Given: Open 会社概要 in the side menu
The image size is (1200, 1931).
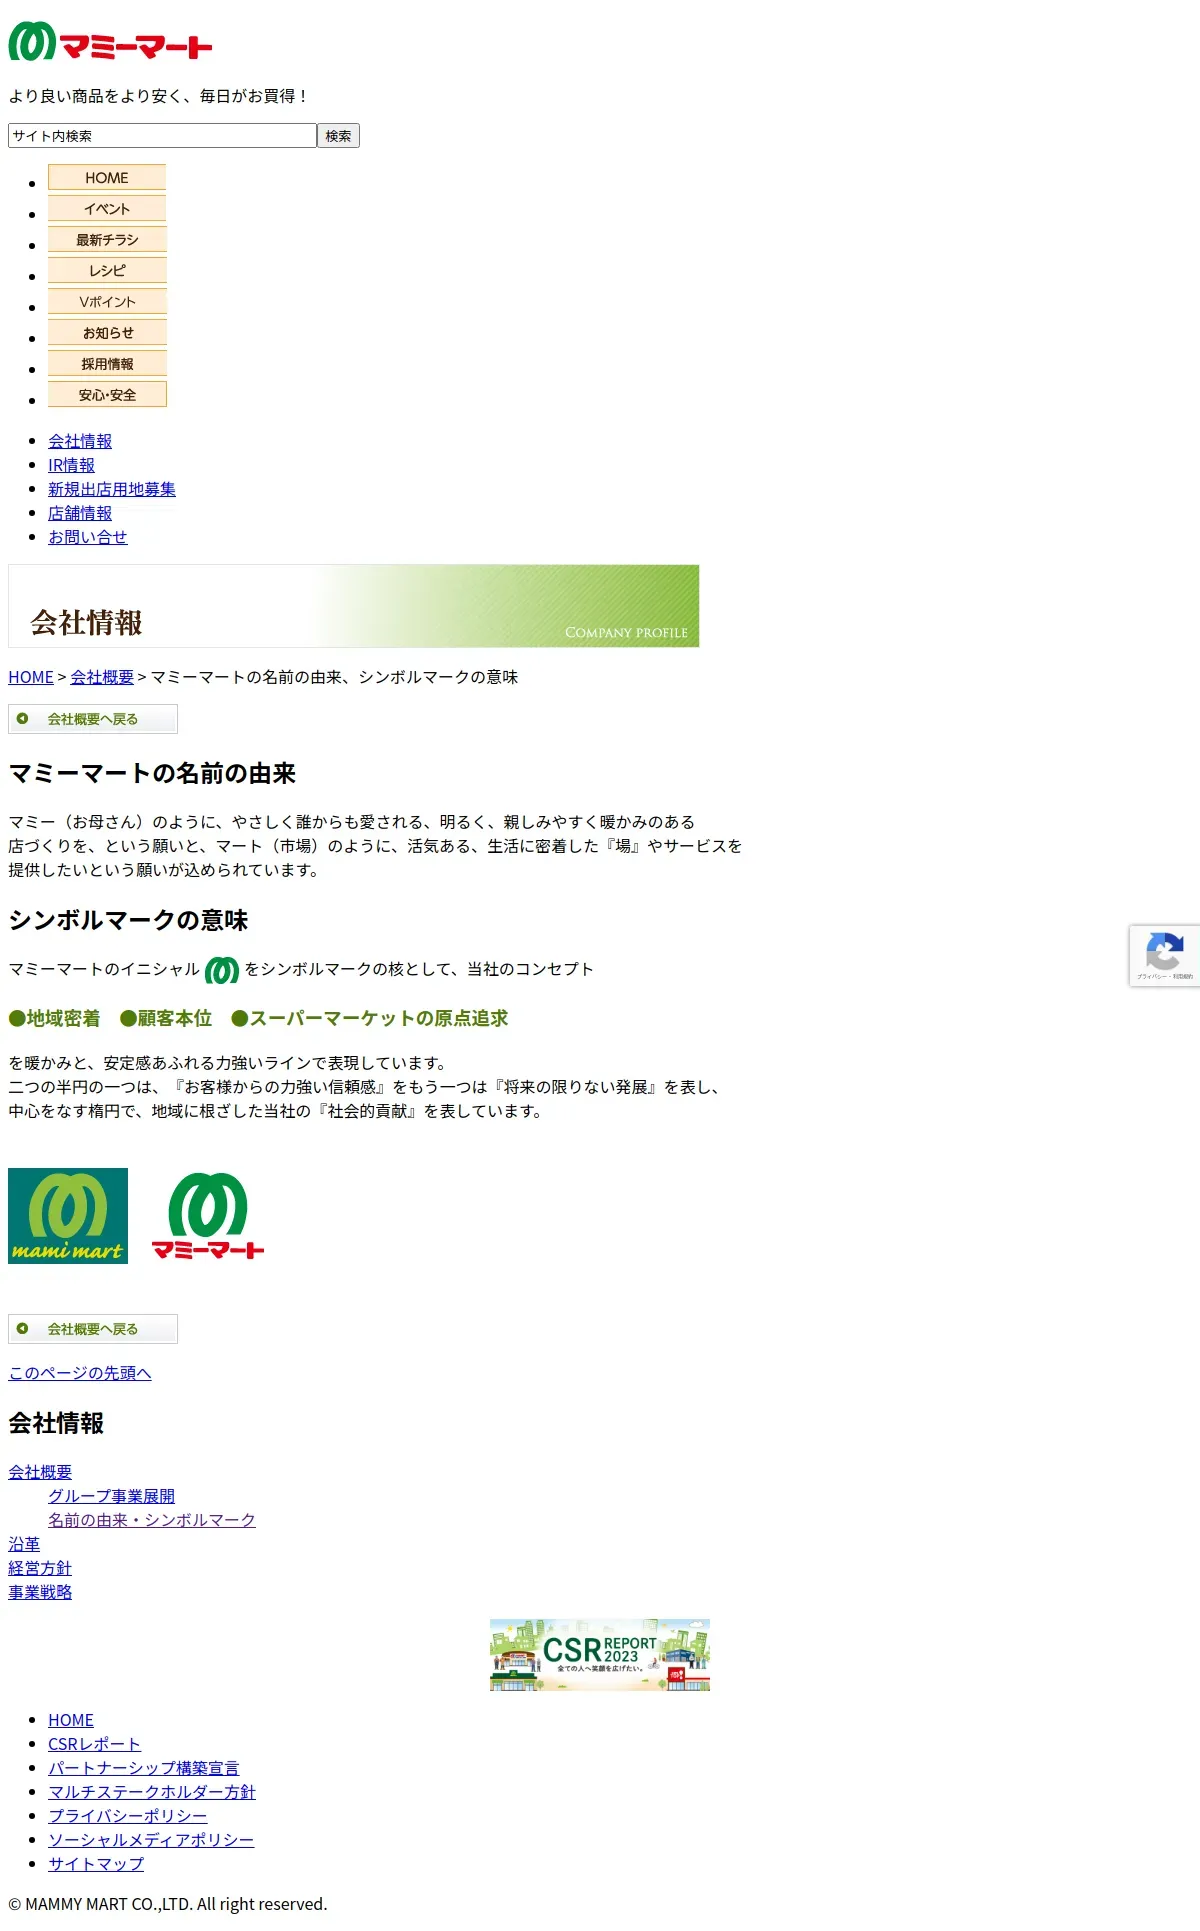Looking at the screenshot, I should coord(40,1472).
